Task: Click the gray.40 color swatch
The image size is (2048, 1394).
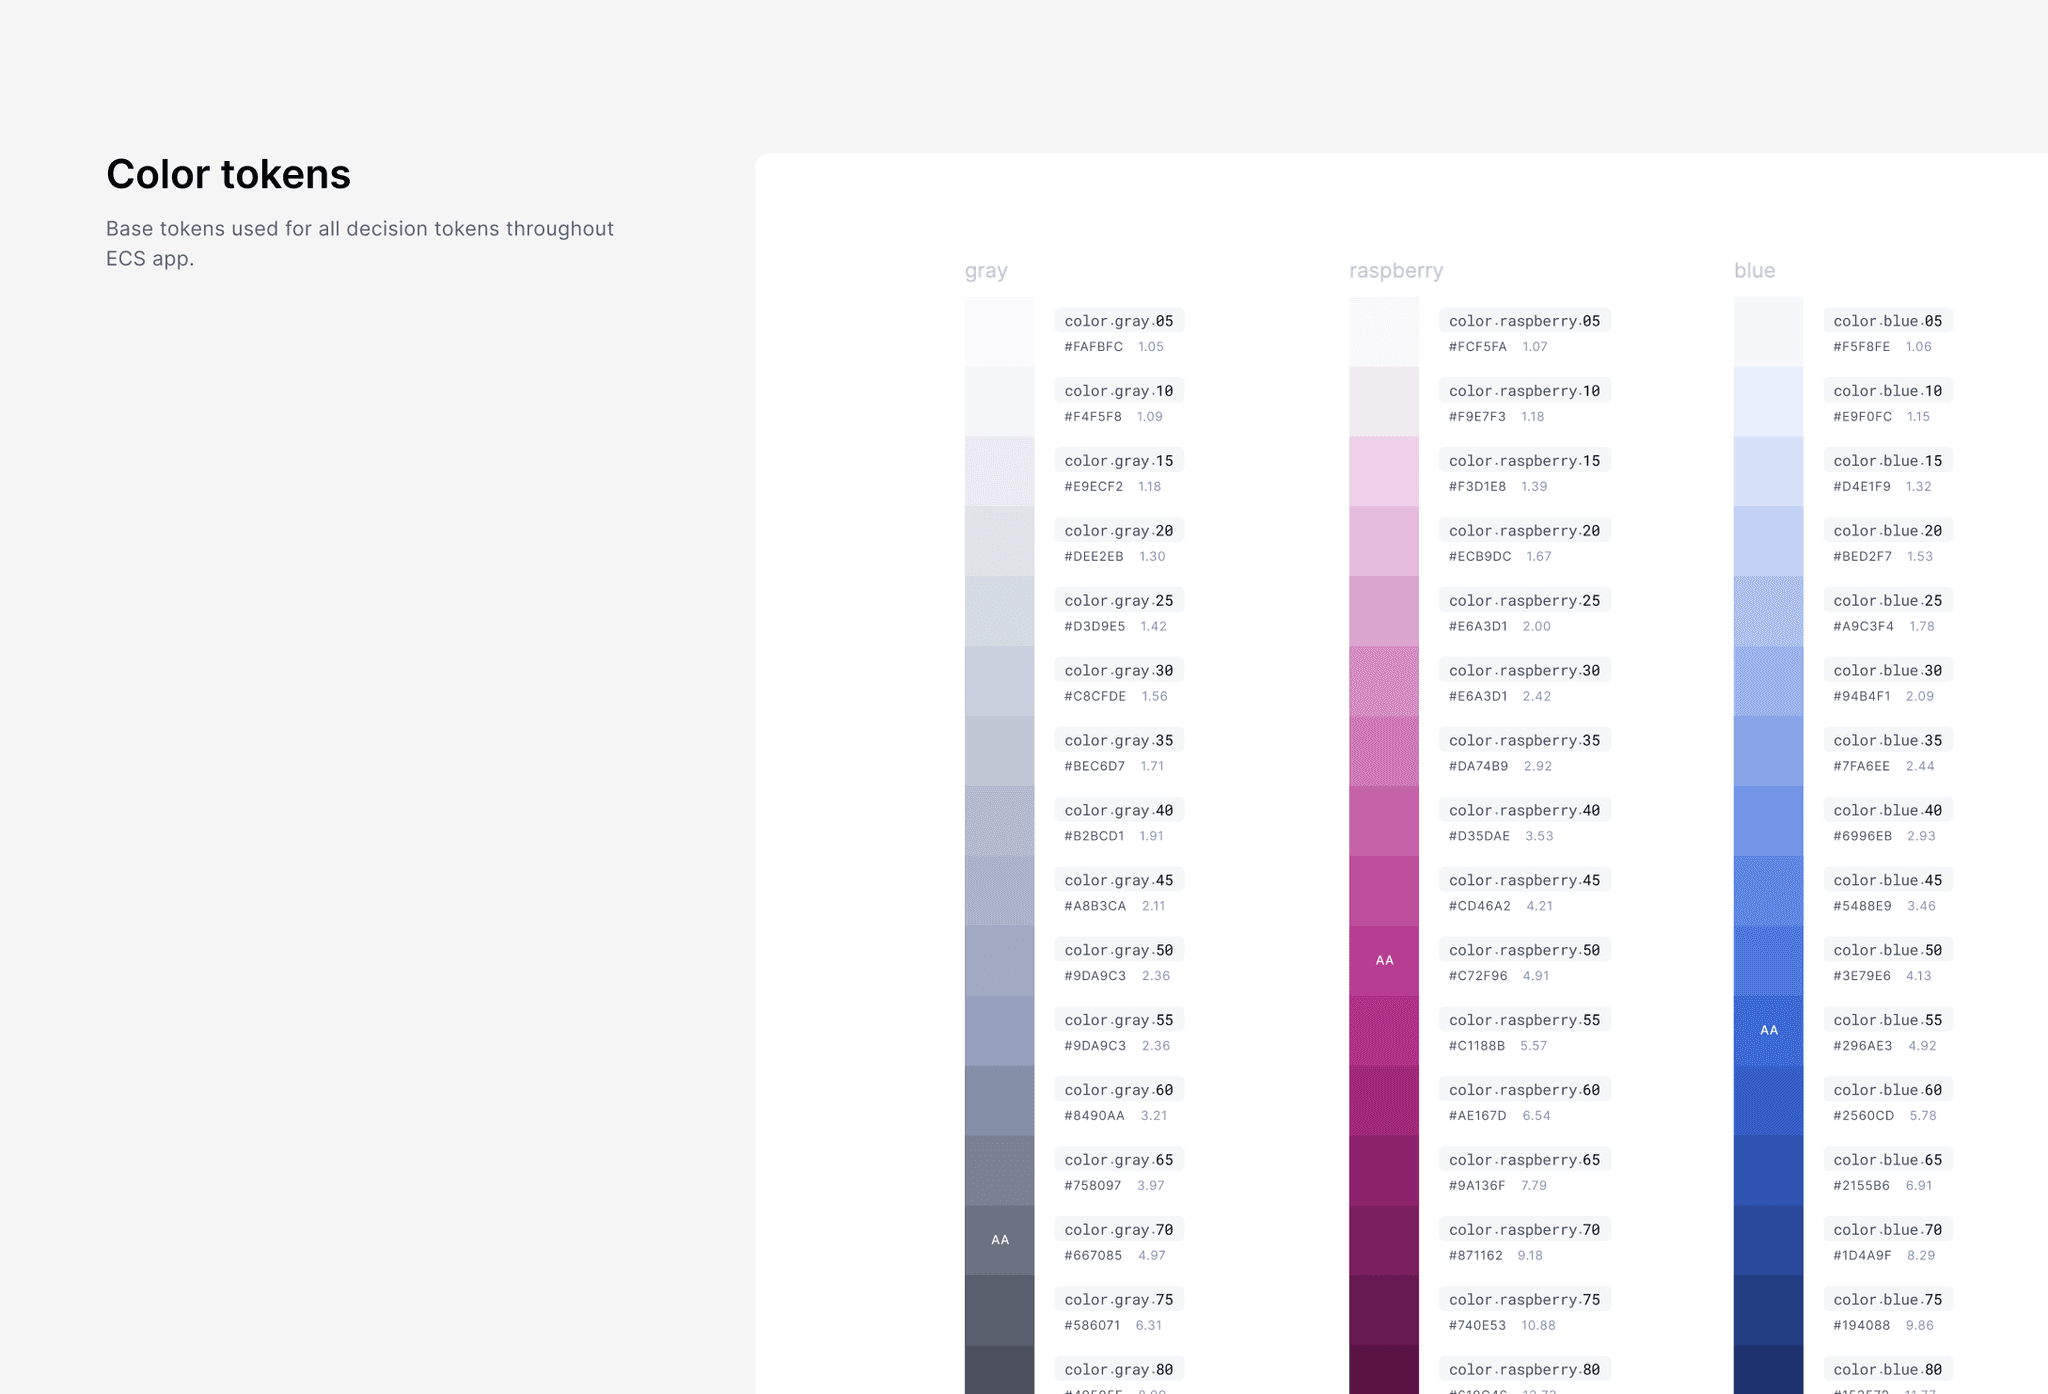Action: point(998,820)
